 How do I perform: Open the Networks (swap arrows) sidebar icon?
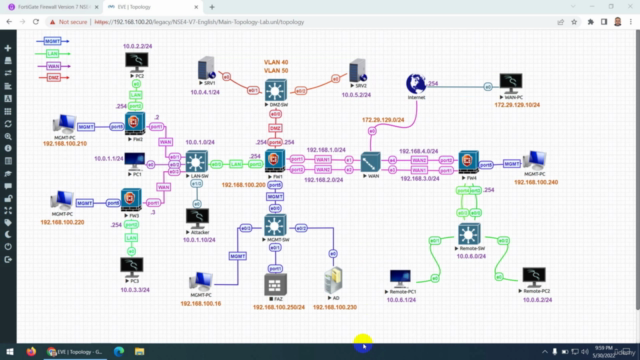(x=8, y=73)
